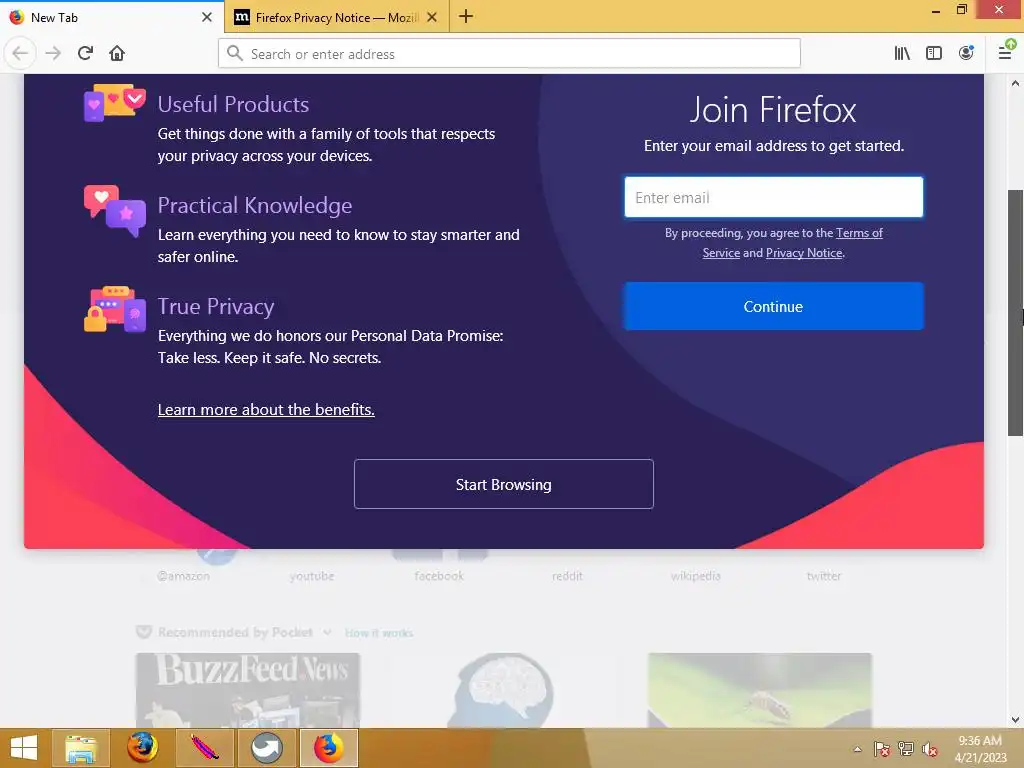The width and height of the screenshot is (1024, 768).
Task: Close the New Tab tab
Action: (207, 17)
